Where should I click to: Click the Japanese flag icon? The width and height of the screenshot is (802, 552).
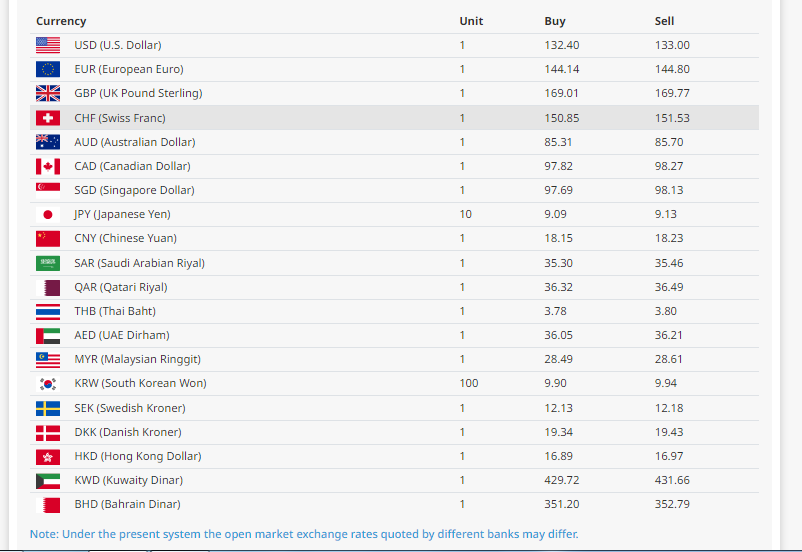48,214
